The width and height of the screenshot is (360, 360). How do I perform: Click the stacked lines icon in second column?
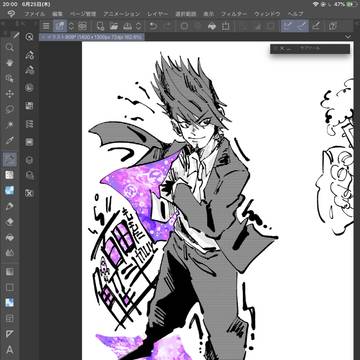click(x=29, y=124)
